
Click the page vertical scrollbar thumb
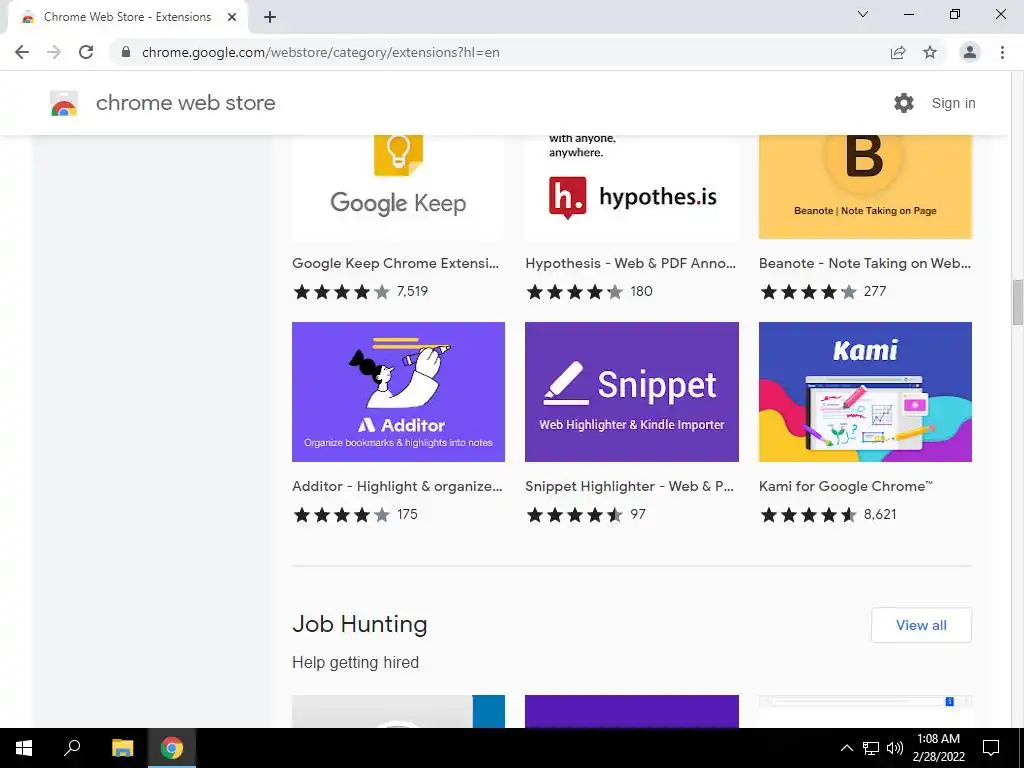(1017, 302)
